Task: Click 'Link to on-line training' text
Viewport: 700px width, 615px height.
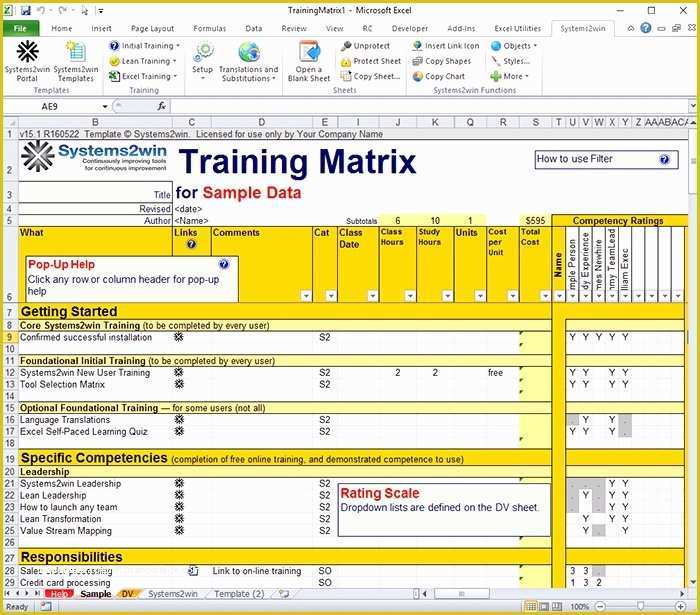Action: coord(257,571)
